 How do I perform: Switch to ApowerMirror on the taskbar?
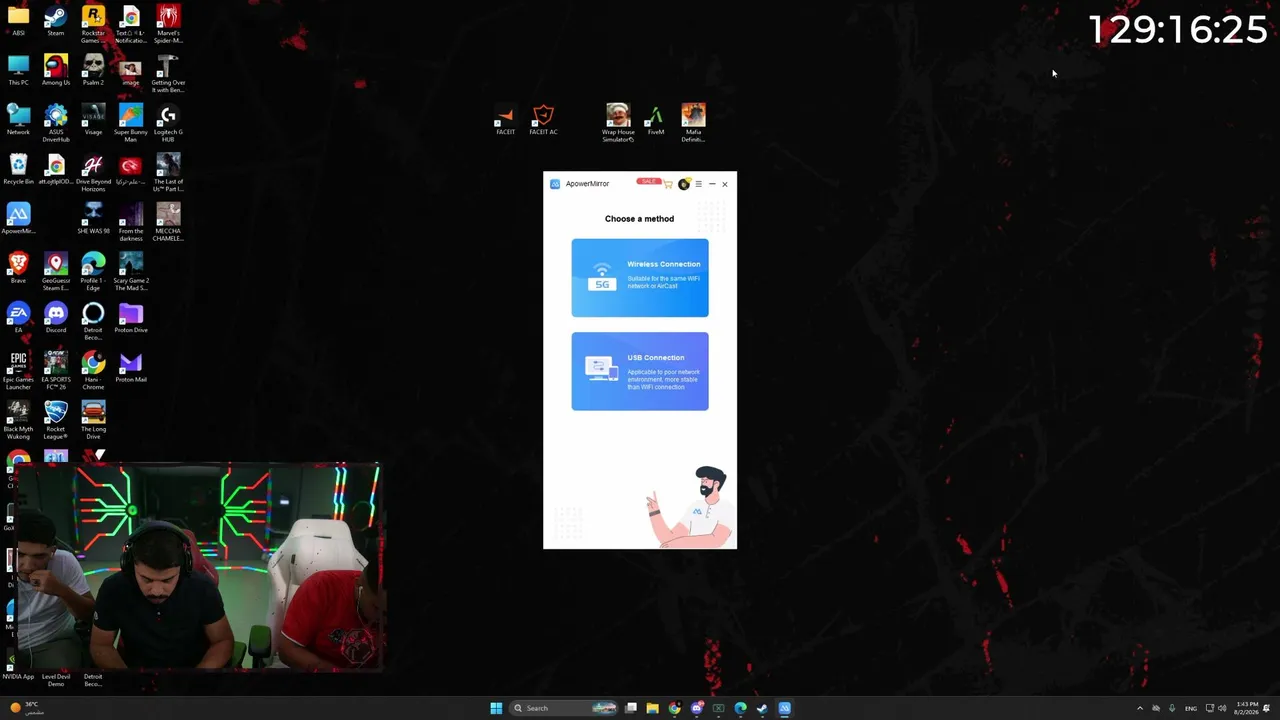(x=785, y=708)
